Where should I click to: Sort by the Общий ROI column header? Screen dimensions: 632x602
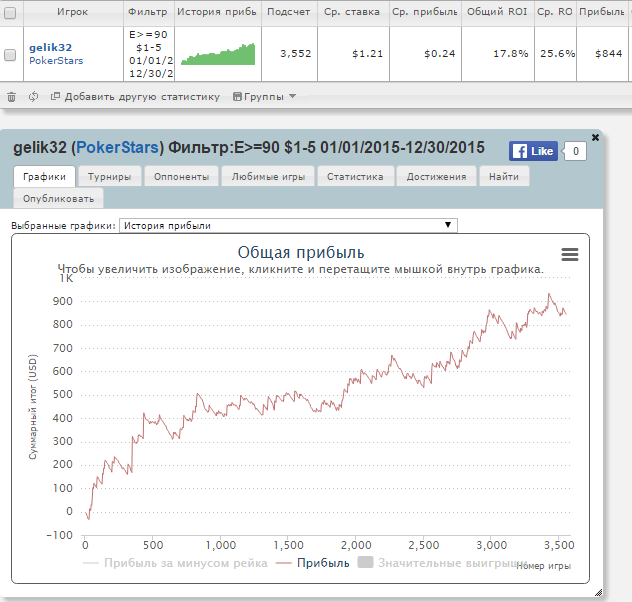[497, 12]
